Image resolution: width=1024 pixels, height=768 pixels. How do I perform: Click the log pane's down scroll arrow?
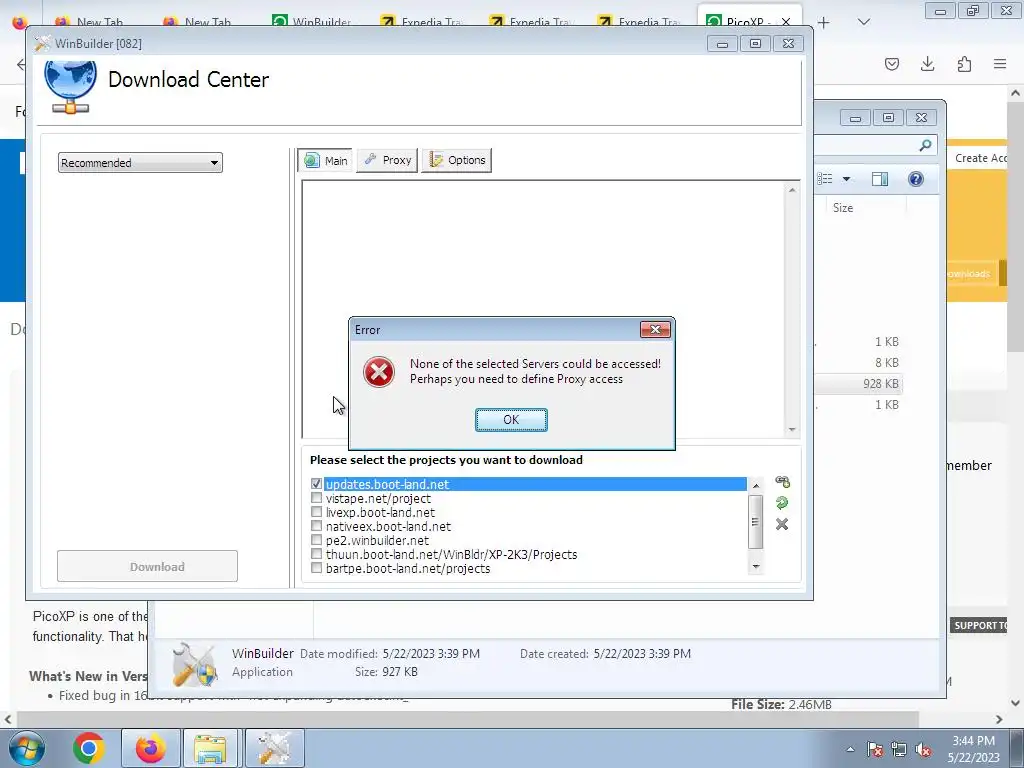click(792, 430)
